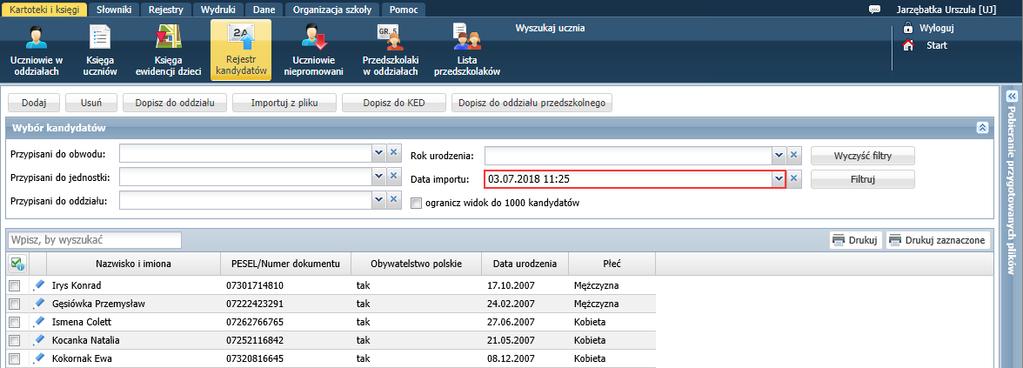Click Wyczyść filtry button

(x=863, y=156)
